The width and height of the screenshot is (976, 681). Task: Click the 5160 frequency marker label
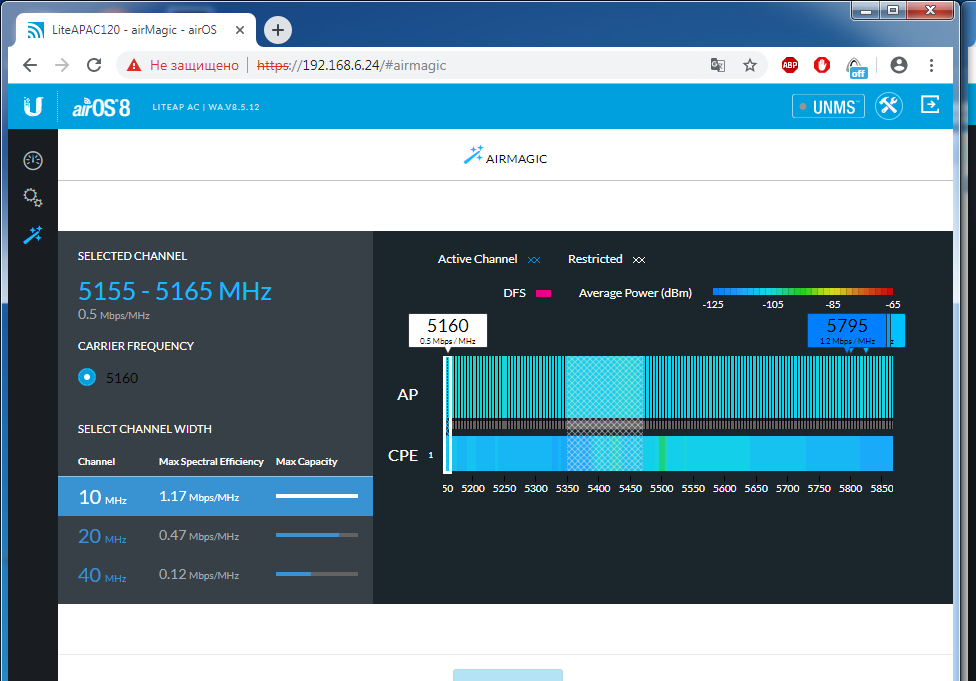tap(448, 331)
